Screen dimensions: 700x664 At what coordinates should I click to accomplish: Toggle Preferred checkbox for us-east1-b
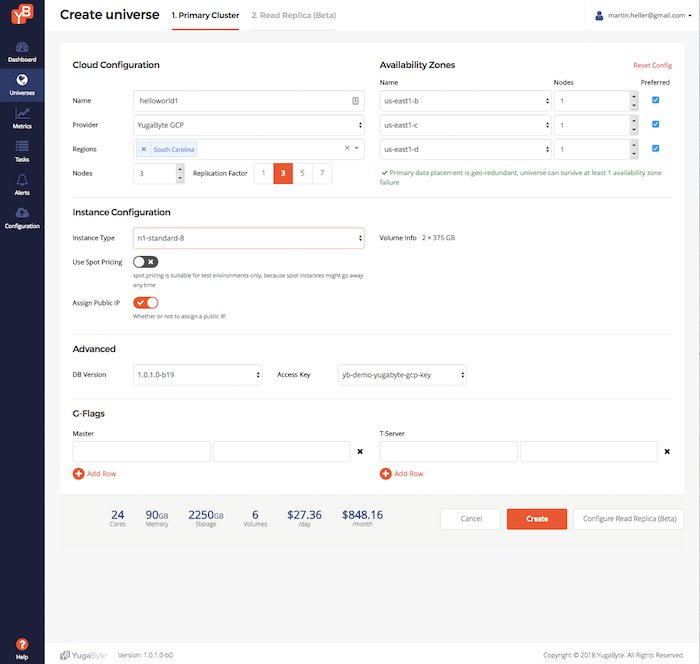pyautogui.click(x=655, y=100)
